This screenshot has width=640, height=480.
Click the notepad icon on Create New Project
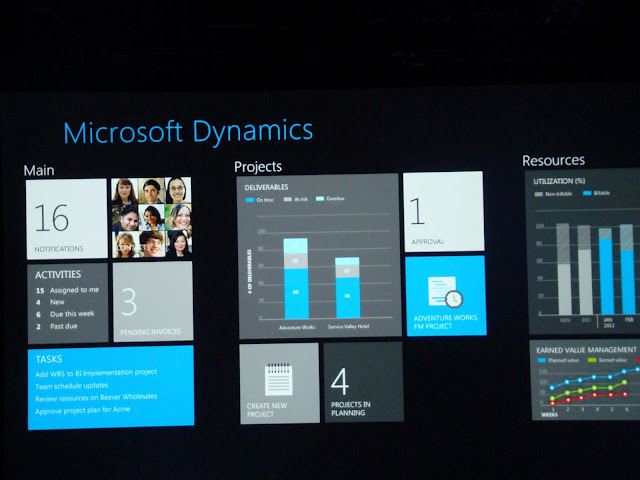[x=278, y=379]
